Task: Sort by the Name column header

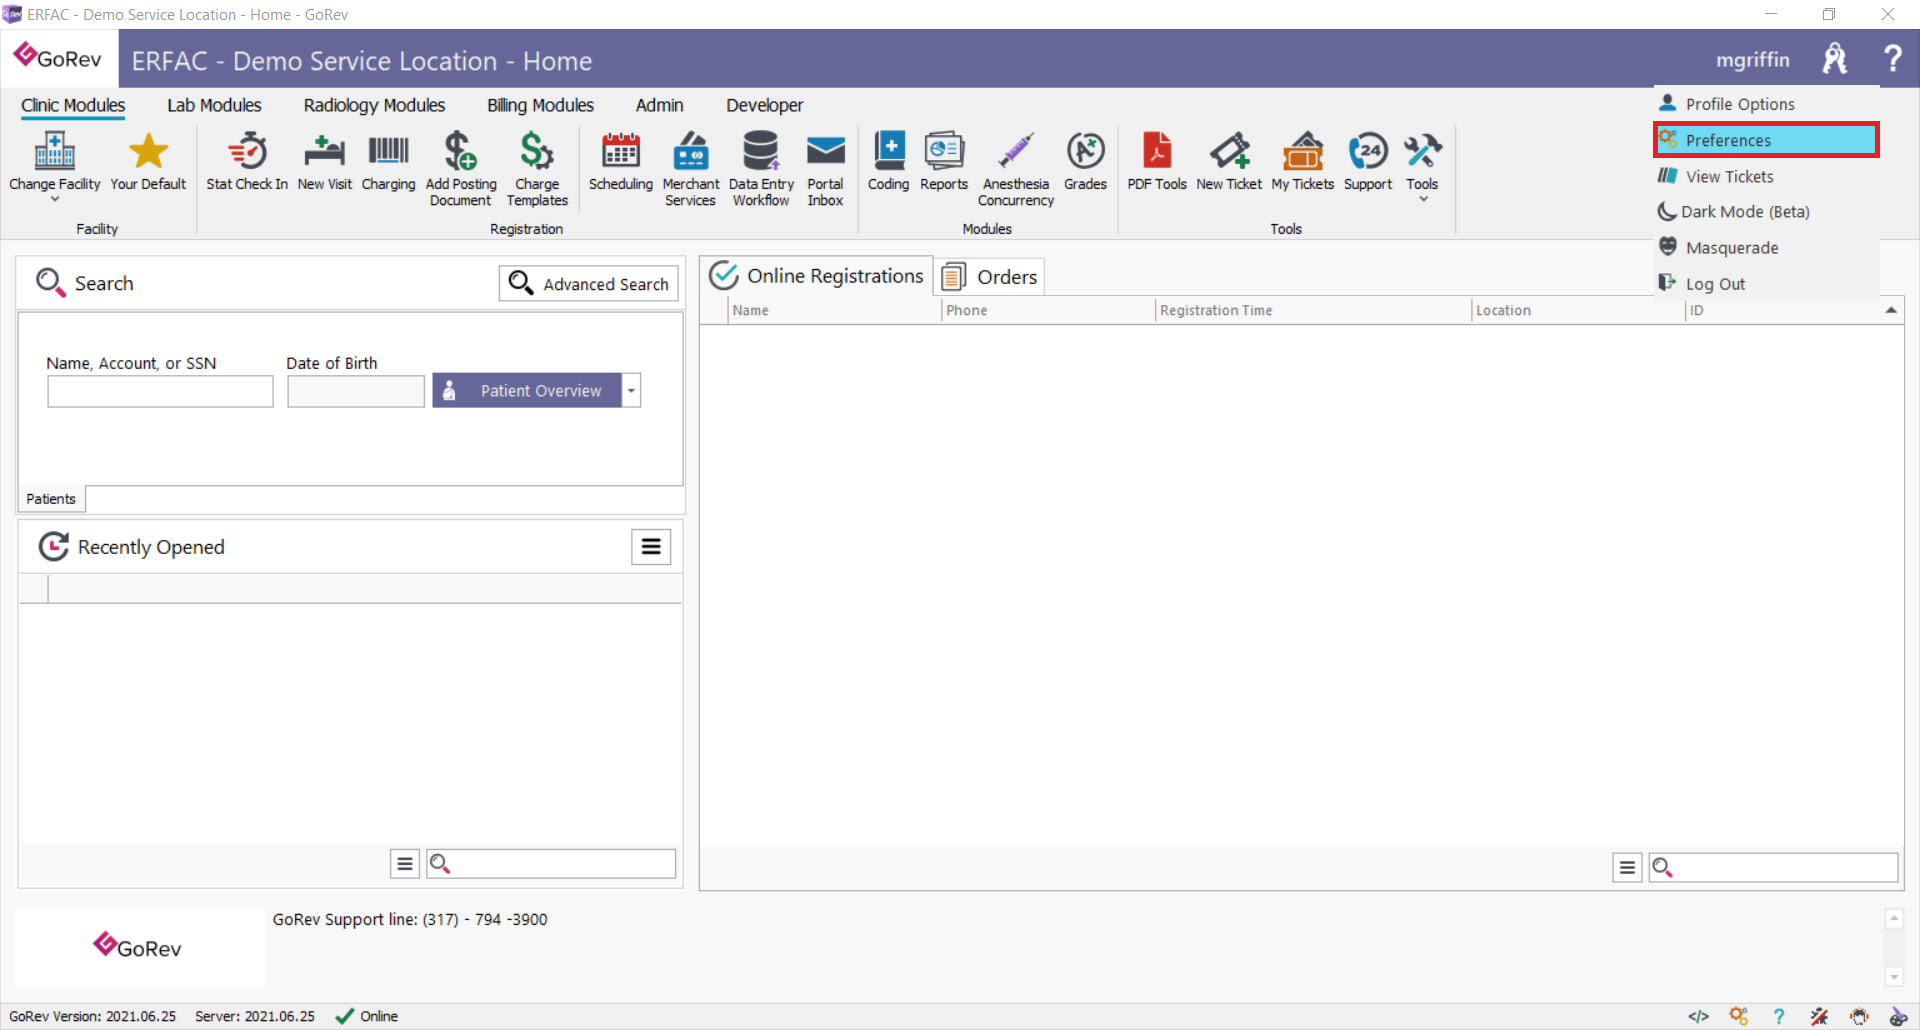Action: [x=834, y=310]
